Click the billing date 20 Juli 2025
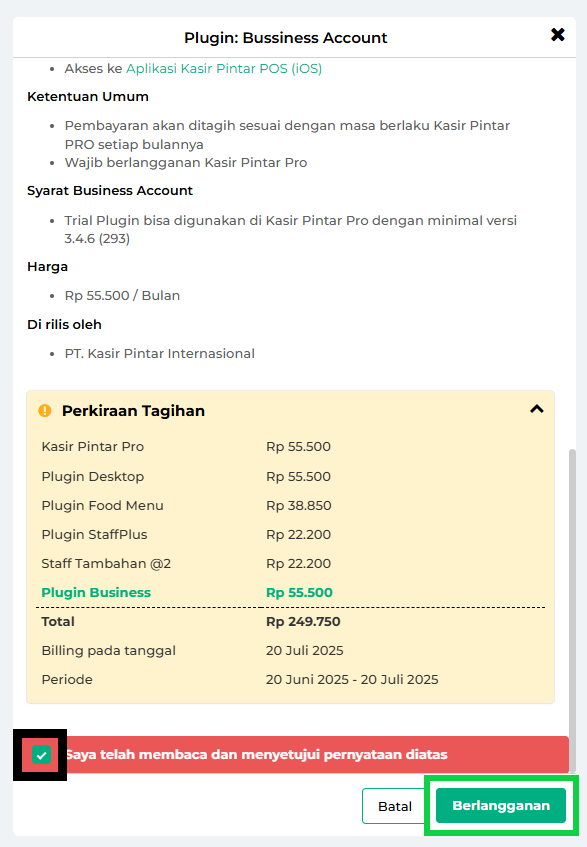This screenshot has height=847, width=587. [x=305, y=650]
